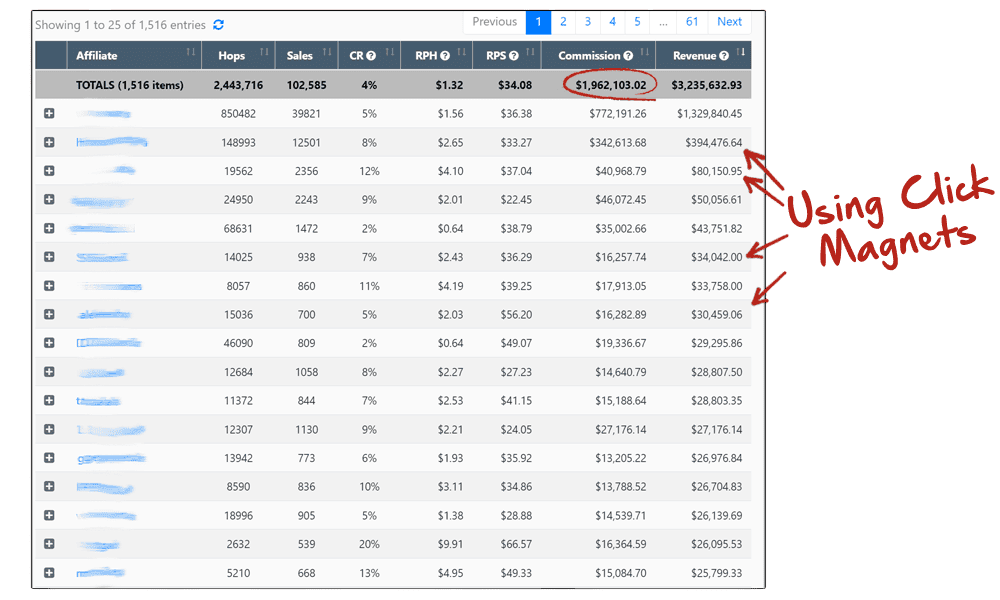Select total revenue $3,235,632.93
The height and width of the screenshot is (600, 1000).
(707, 85)
